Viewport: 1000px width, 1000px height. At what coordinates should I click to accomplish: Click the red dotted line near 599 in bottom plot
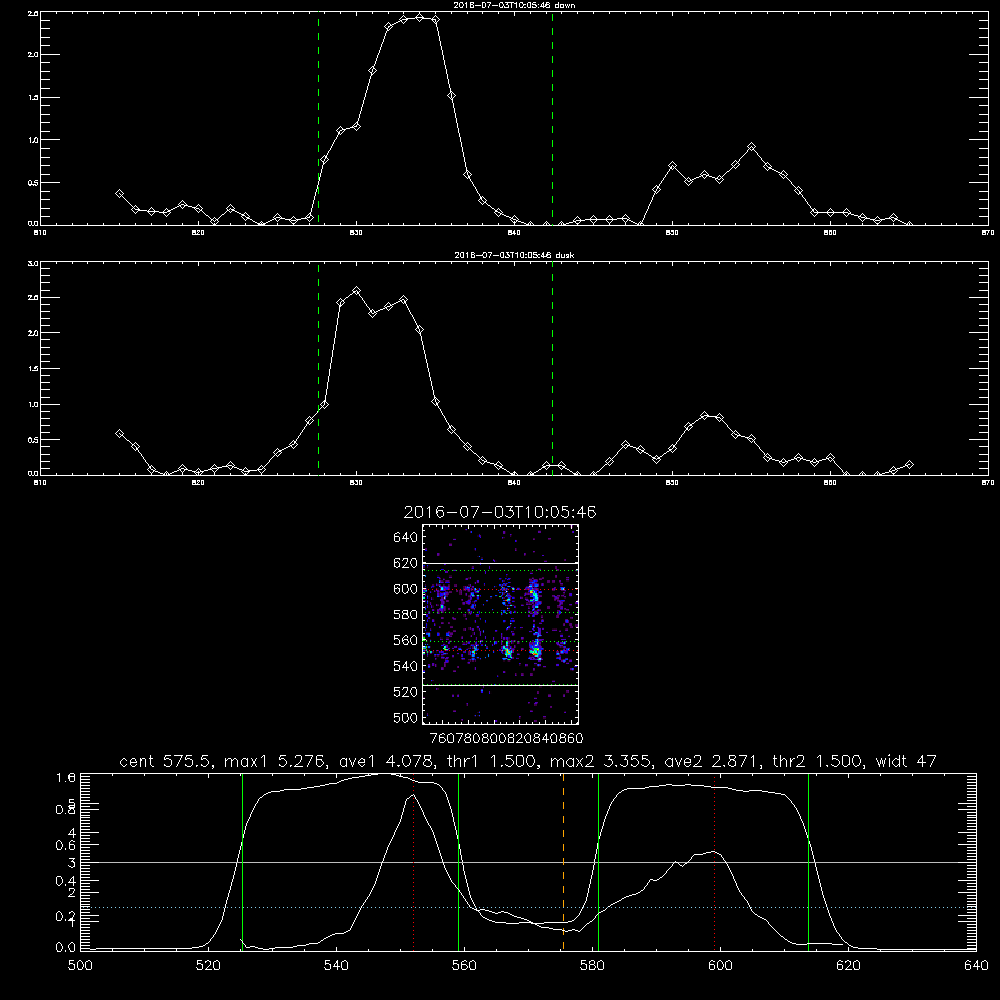click(714, 862)
